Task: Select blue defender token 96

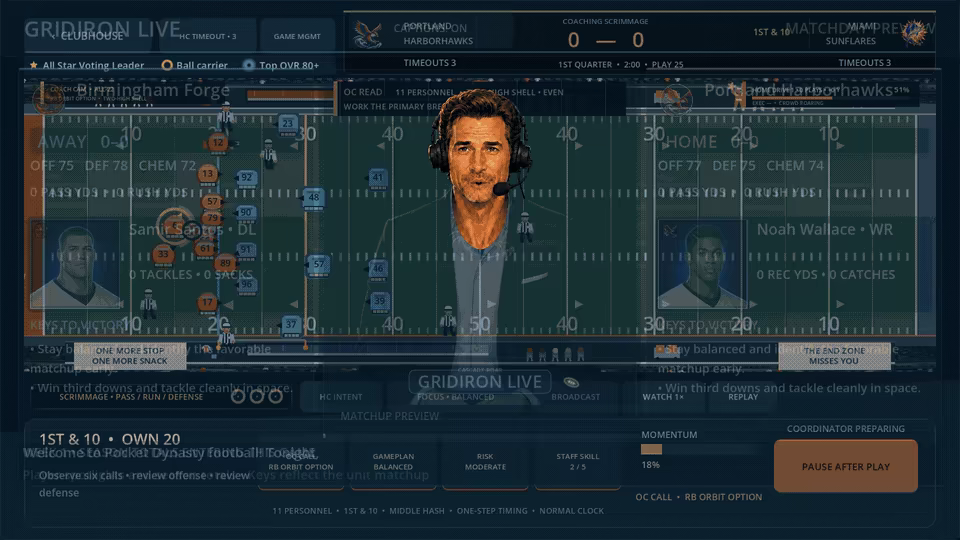Action: (x=247, y=285)
